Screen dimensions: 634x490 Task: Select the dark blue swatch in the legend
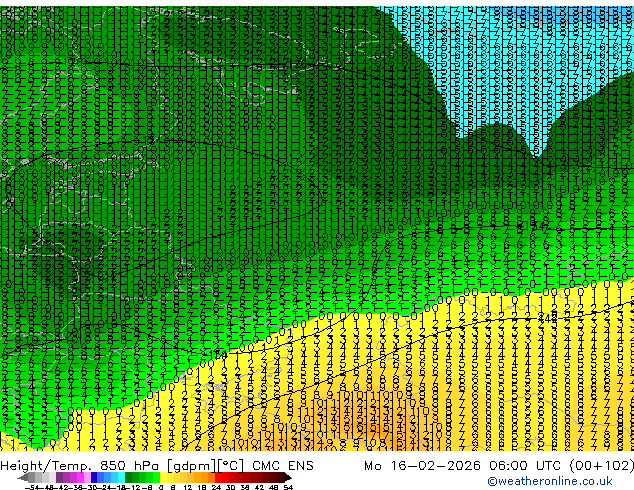(94, 477)
